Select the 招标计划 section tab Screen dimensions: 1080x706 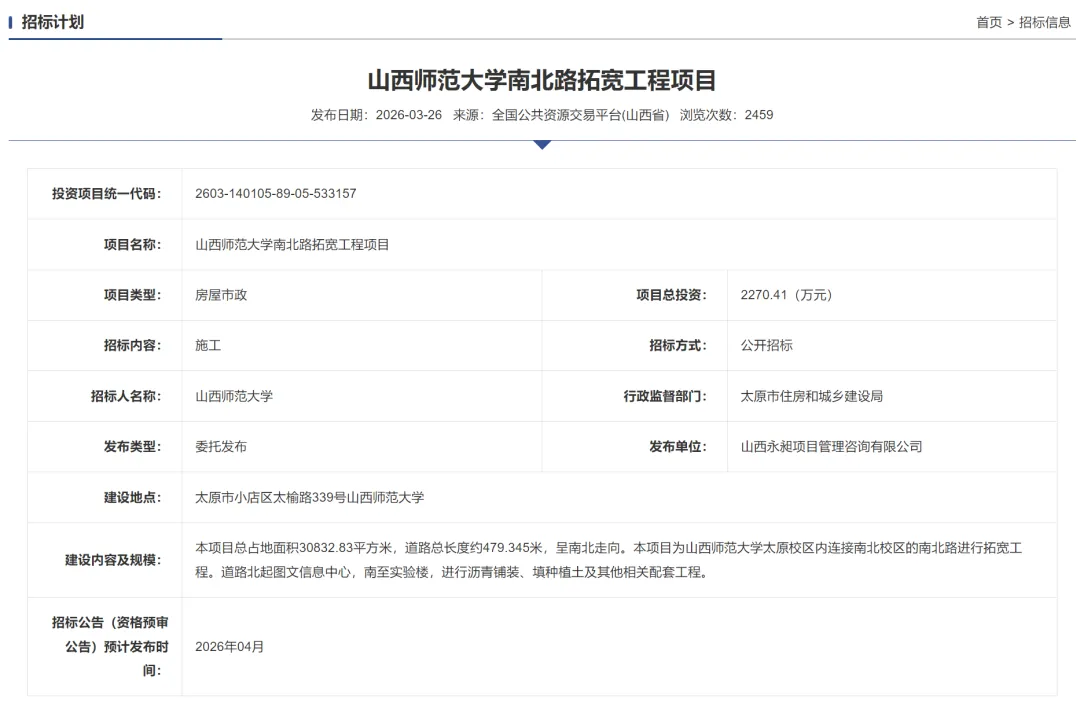52,22
